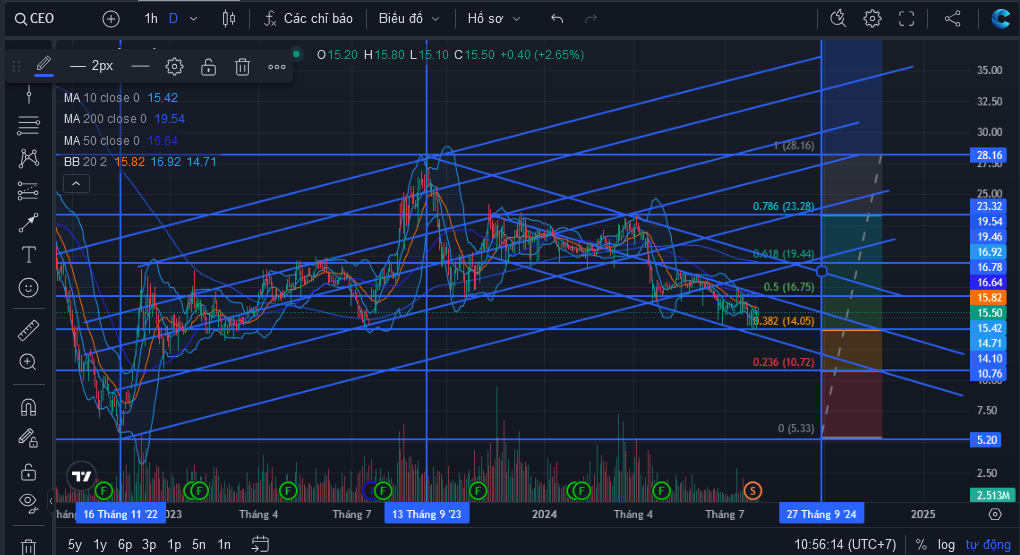Add a symbol to compare with plus icon
Viewport: 1020px width, 555px height.
pyautogui.click(x=111, y=19)
